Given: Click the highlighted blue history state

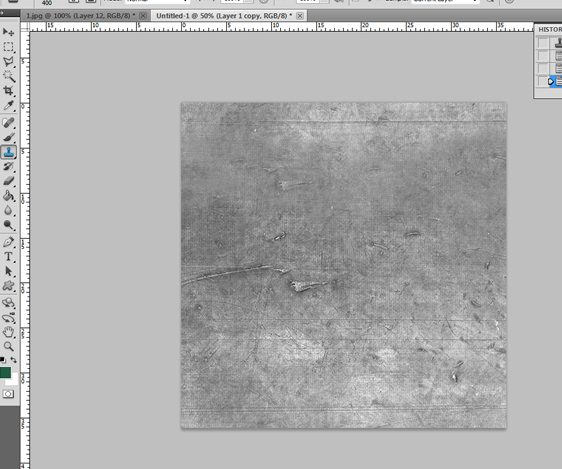Looking at the screenshot, I should 556,81.
